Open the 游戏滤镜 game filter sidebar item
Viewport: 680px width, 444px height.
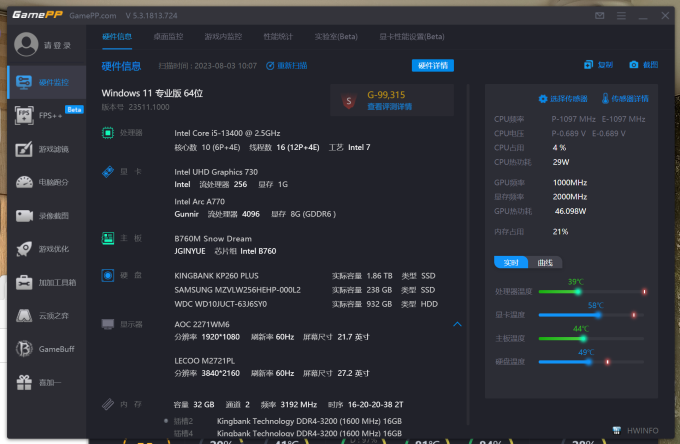point(47,149)
